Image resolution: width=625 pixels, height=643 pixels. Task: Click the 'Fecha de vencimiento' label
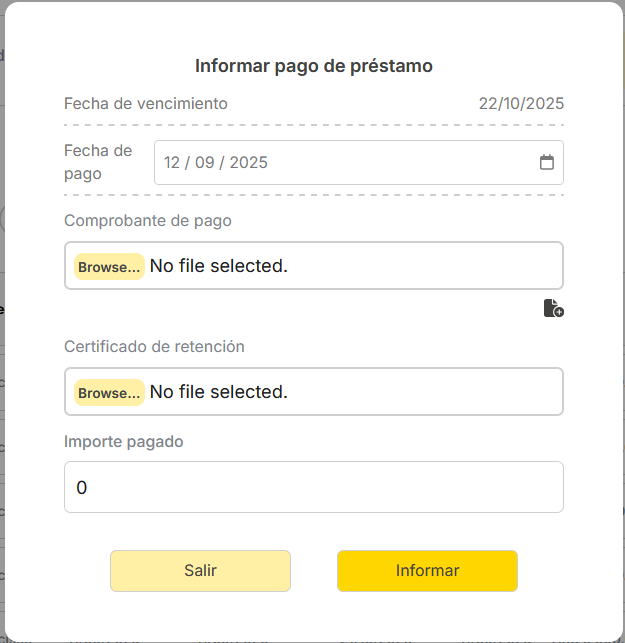pyautogui.click(x=146, y=103)
